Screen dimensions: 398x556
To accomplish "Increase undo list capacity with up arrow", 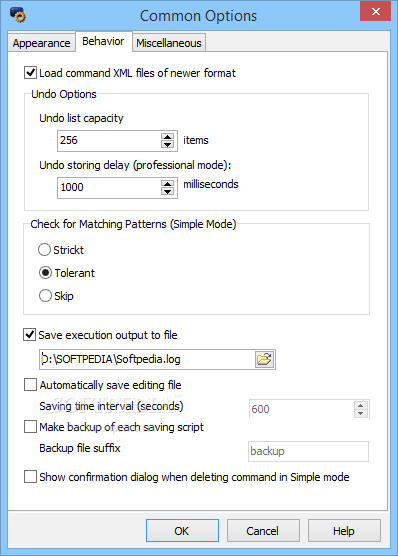I will (x=167, y=137).
